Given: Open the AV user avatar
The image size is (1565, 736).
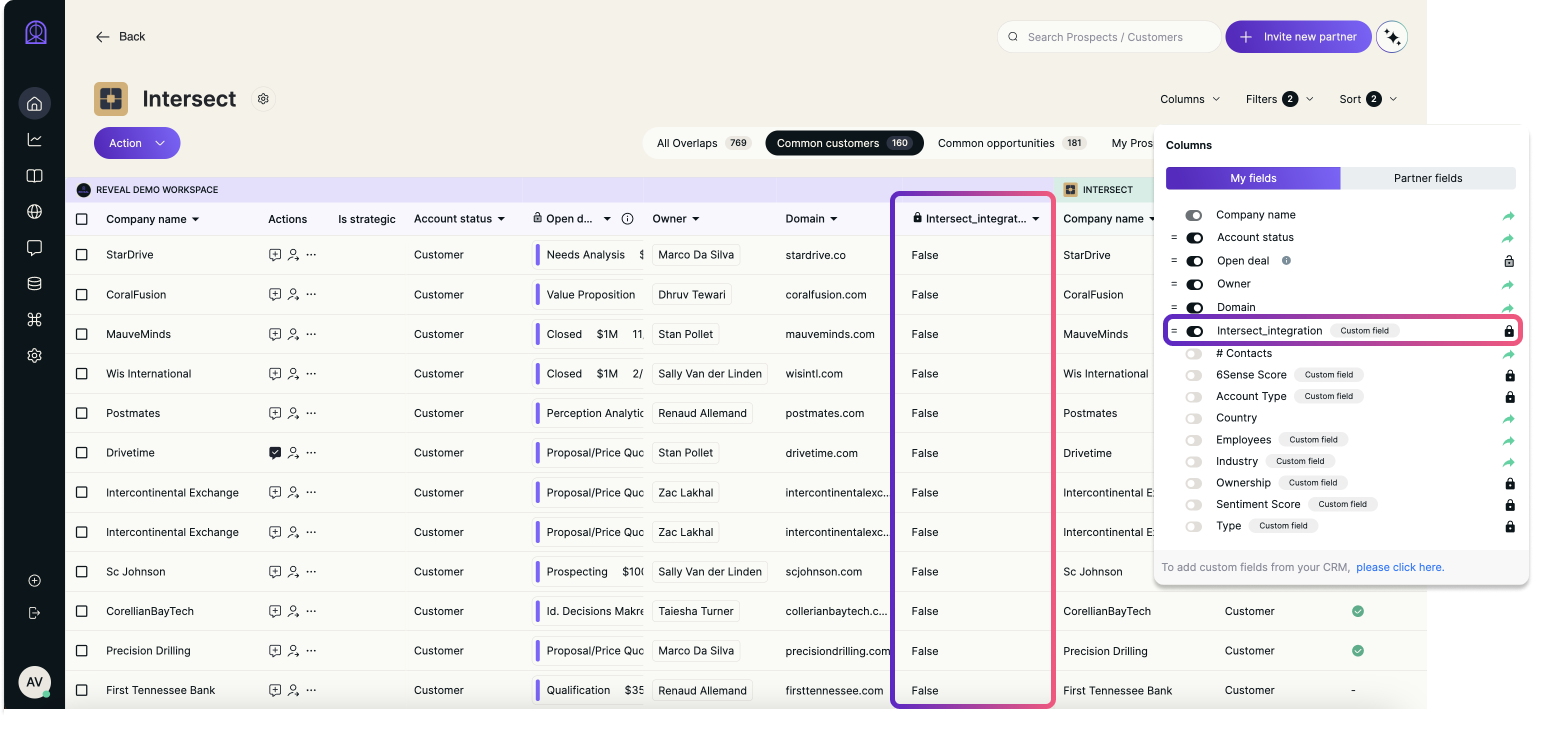Looking at the screenshot, I should tap(34, 682).
